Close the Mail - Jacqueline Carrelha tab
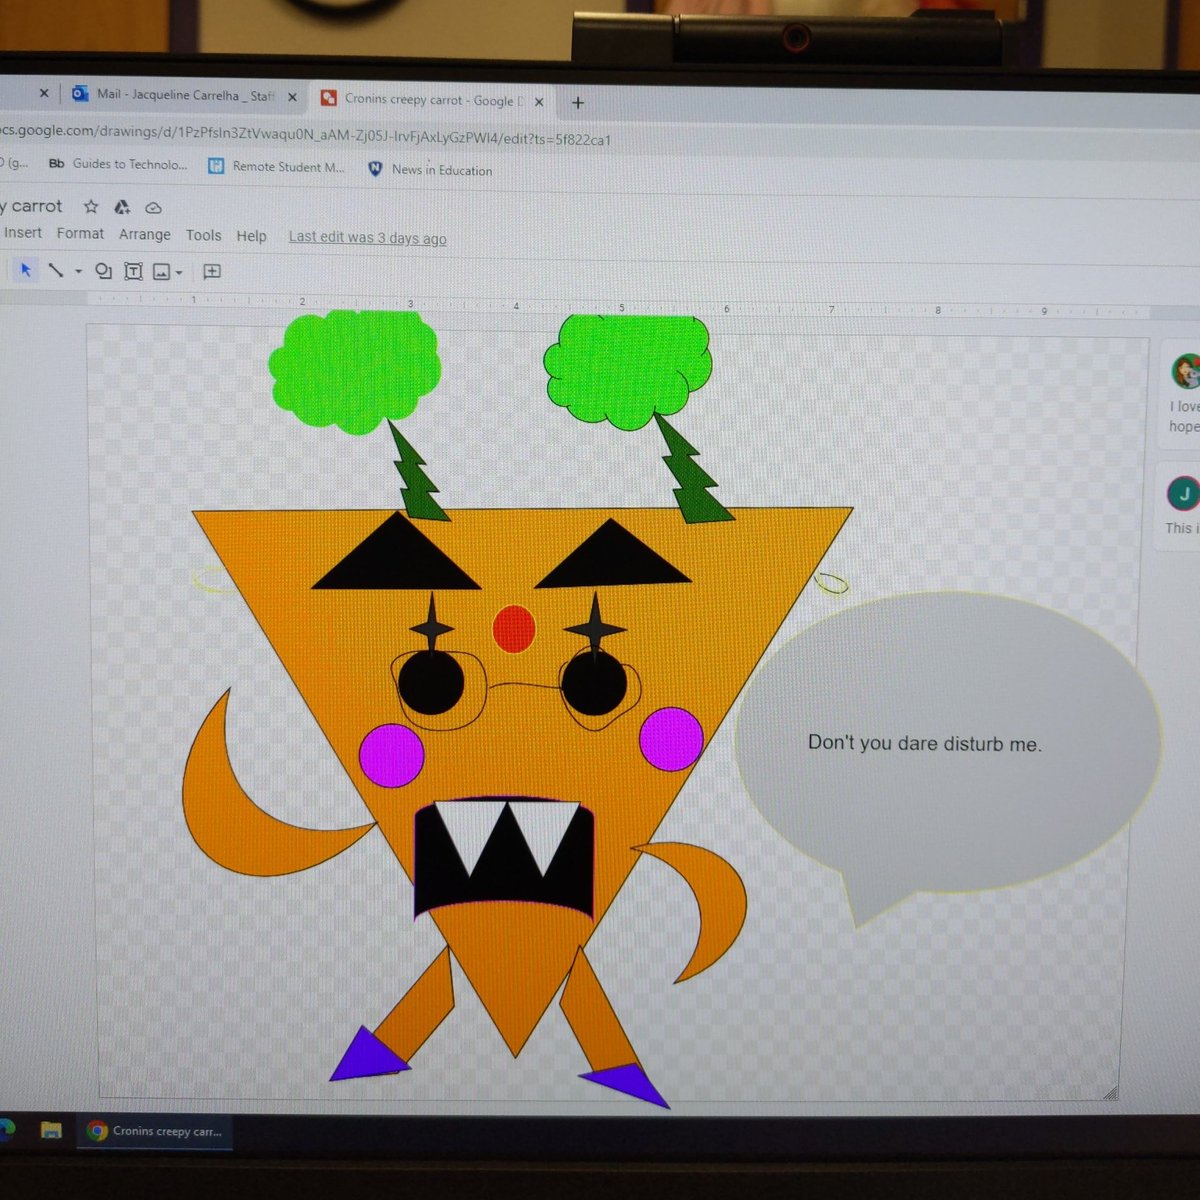This screenshot has width=1200, height=1200. point(292,97)
